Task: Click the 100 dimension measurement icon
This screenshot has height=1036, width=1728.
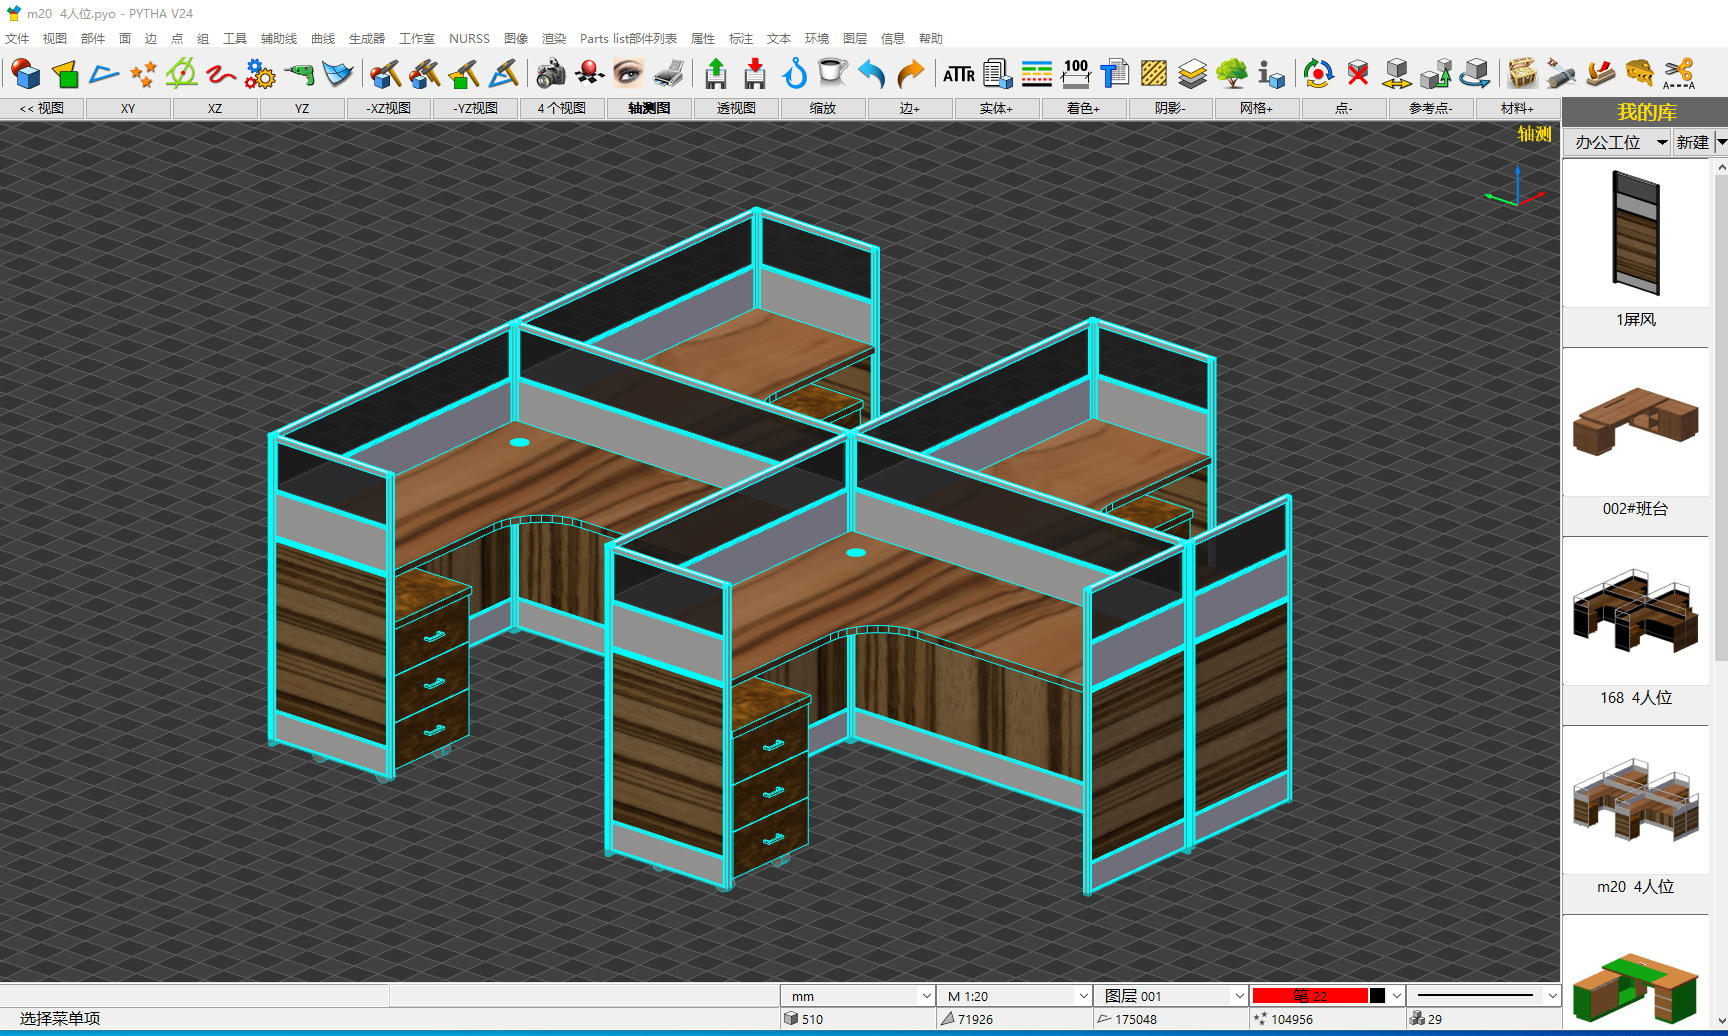Action: pyautogui.click(x=1076, y=74)
